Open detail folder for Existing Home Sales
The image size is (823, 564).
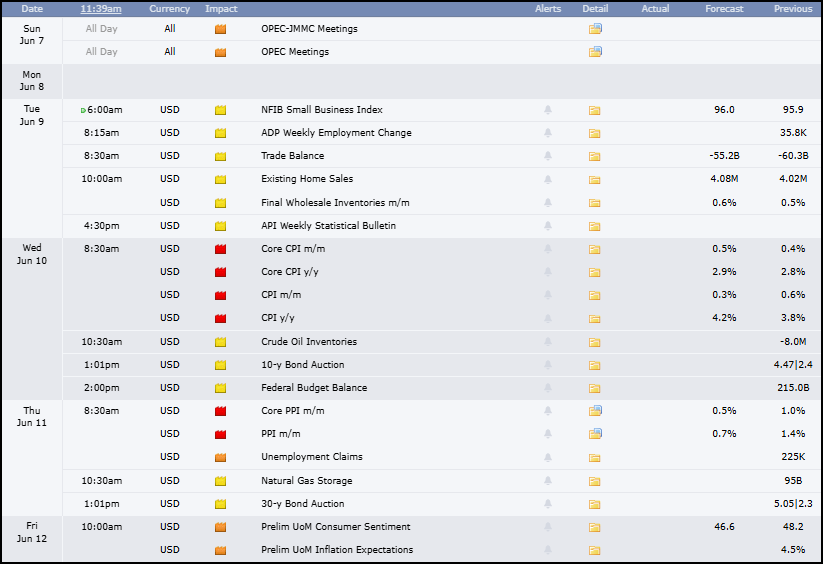pos(594,179)
